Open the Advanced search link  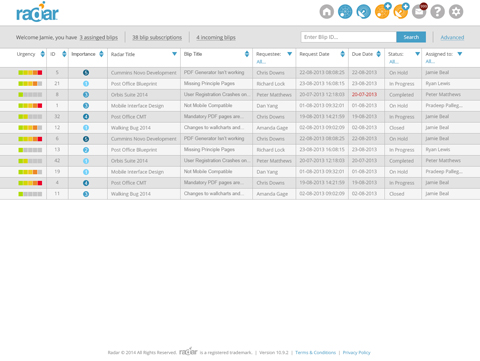coord(452,37)
